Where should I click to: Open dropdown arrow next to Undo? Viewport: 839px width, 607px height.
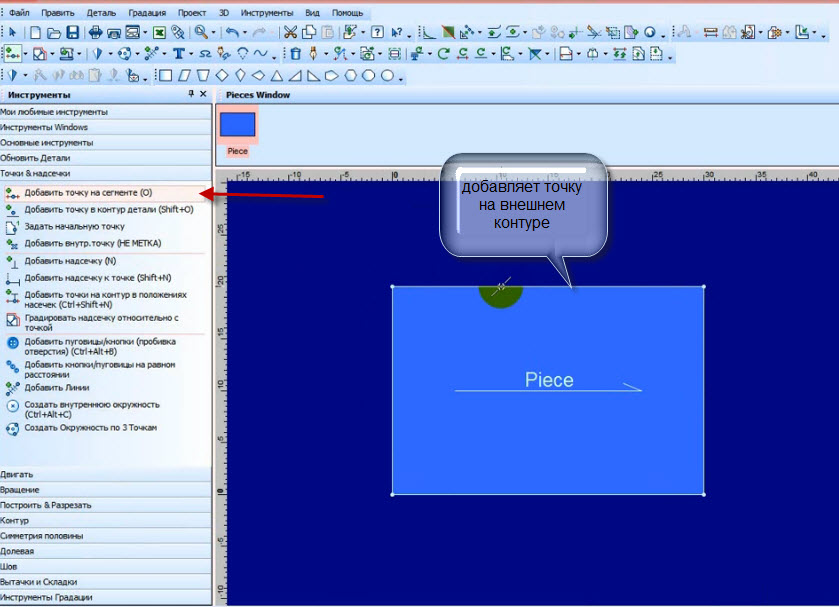pyautogui.click(x=244, y=33)
